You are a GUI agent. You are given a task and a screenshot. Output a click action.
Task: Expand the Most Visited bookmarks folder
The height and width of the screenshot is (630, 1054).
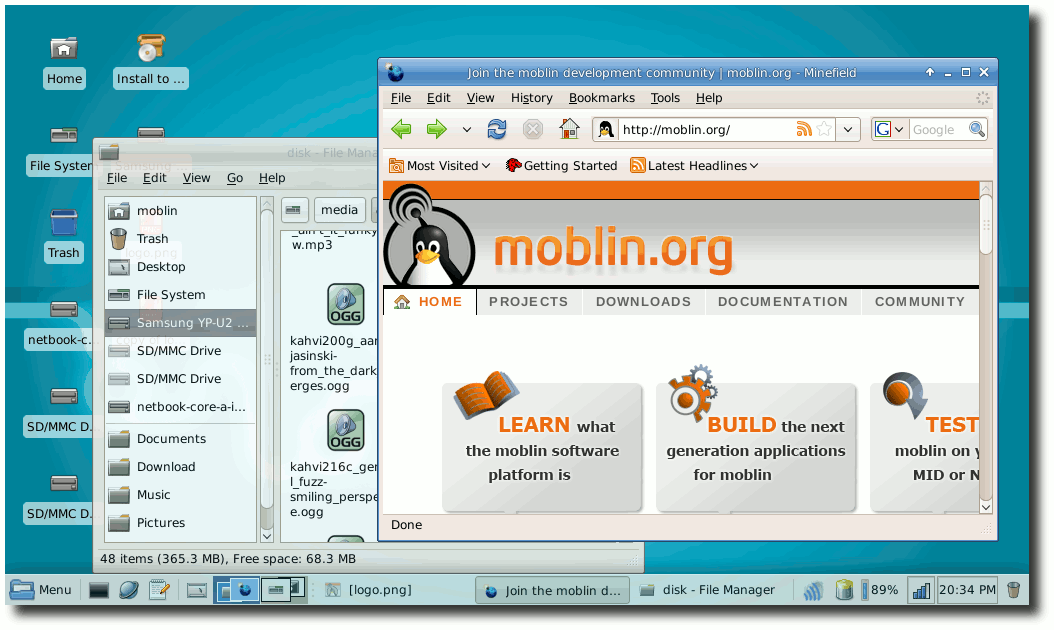point(440,165)
